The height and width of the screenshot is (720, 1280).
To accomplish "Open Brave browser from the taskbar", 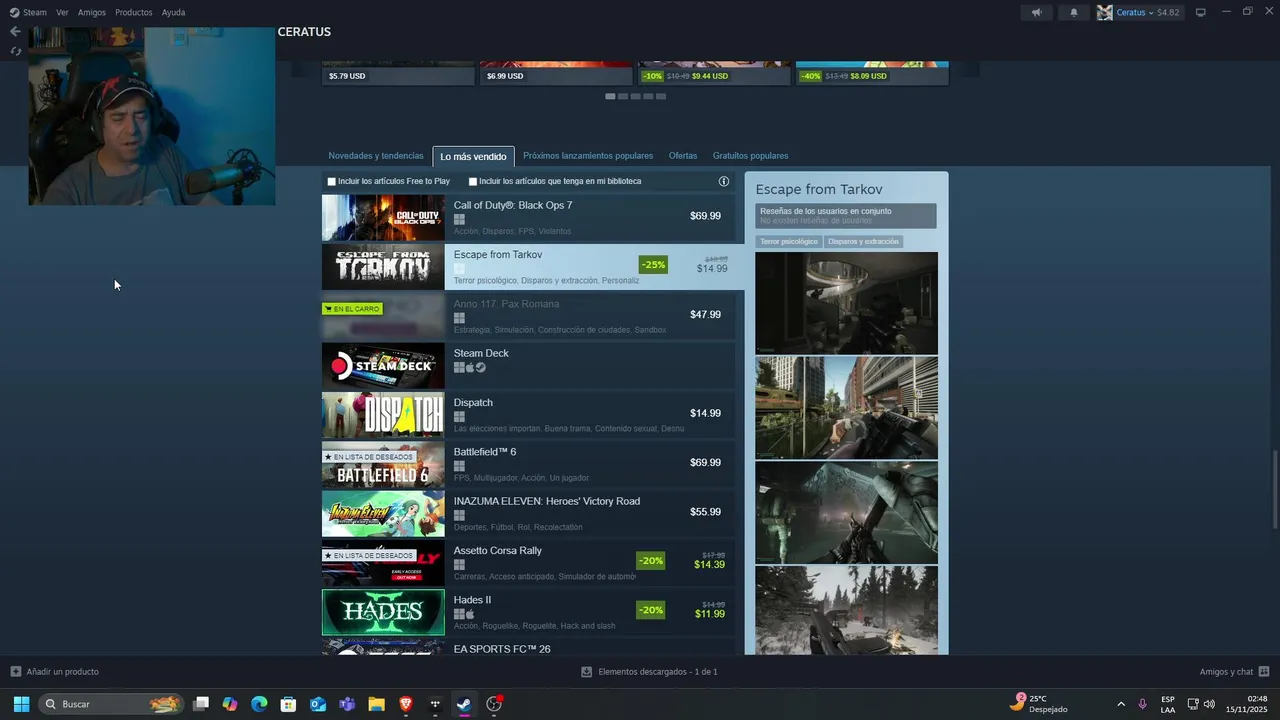I will click(x=405, y=704).
